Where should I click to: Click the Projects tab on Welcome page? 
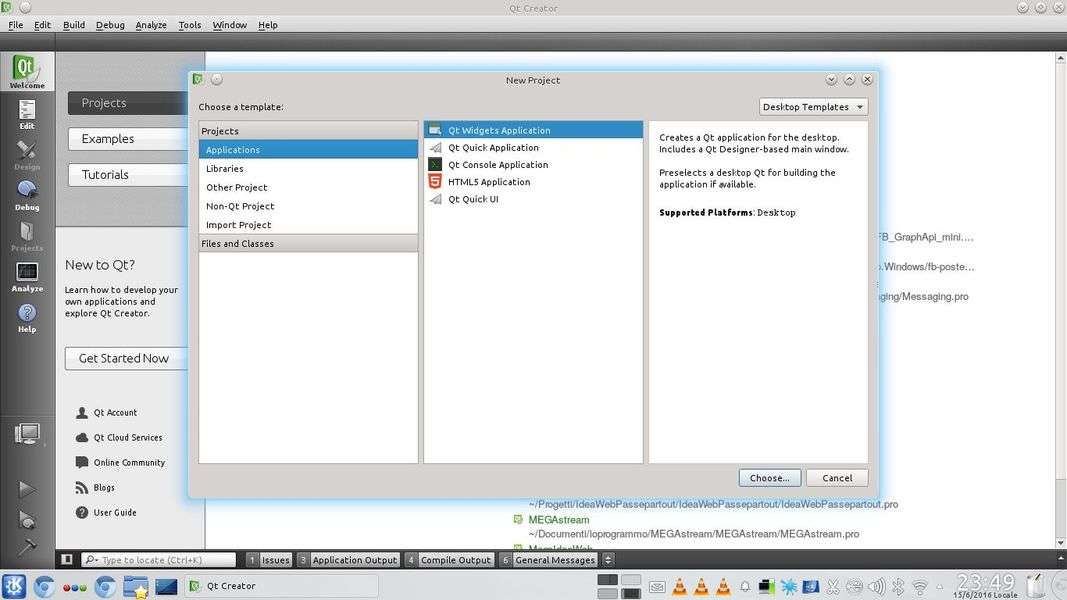point(128,103)
